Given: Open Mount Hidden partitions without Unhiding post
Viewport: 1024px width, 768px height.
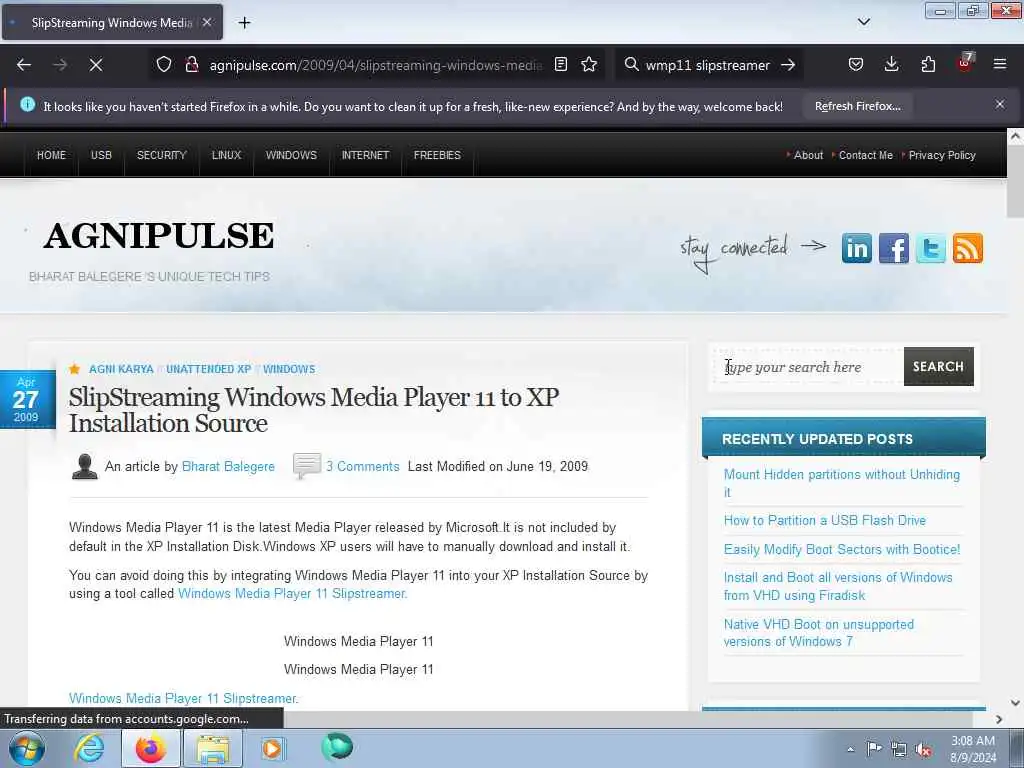Looking at the screenshot, I should 841,483.
